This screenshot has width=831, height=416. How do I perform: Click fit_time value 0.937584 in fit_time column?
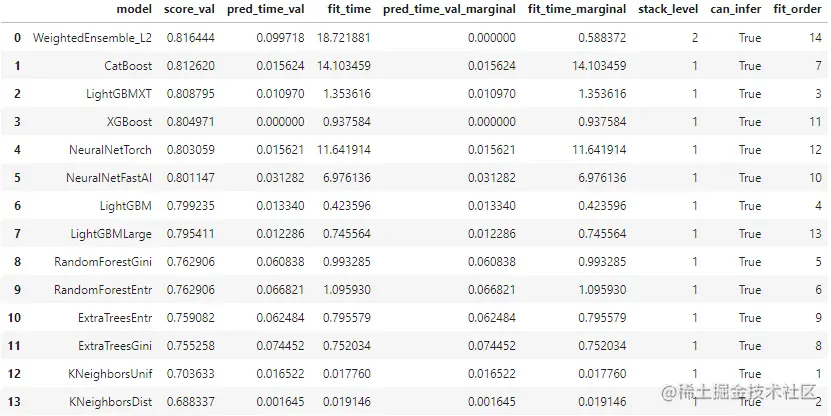click(x=347, y=122)
